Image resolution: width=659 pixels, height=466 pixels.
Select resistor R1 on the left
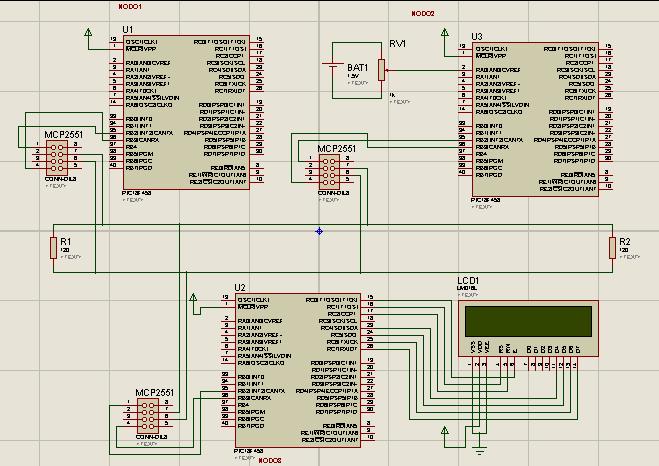(x=53, y=248)
